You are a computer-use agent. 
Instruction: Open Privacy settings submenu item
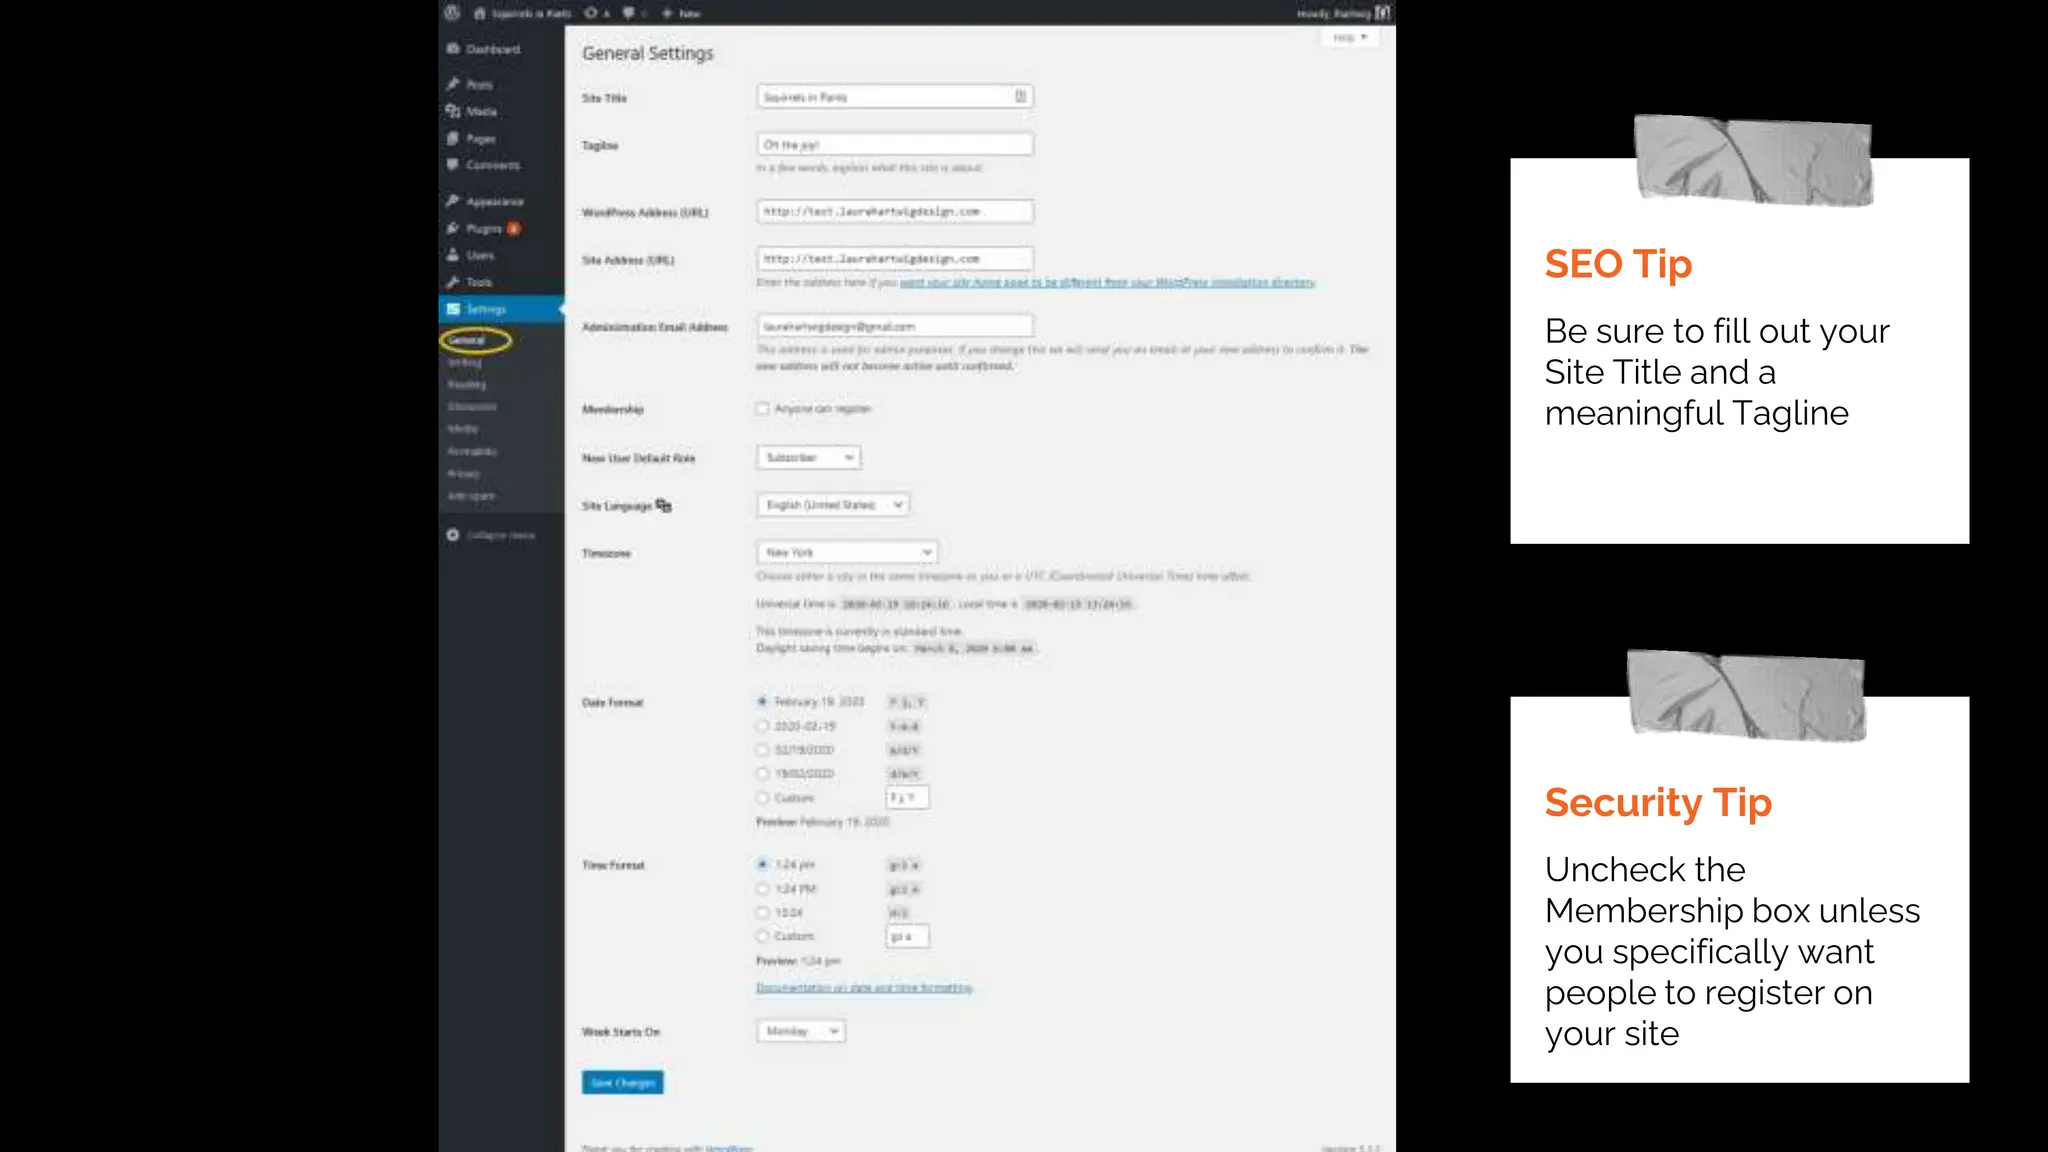(464, 473)
